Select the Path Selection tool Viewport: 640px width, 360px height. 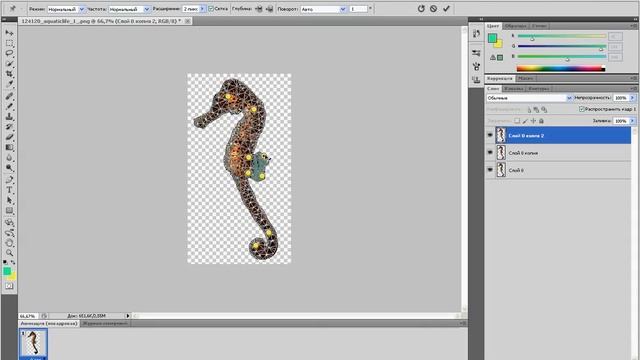coord(9,200)
